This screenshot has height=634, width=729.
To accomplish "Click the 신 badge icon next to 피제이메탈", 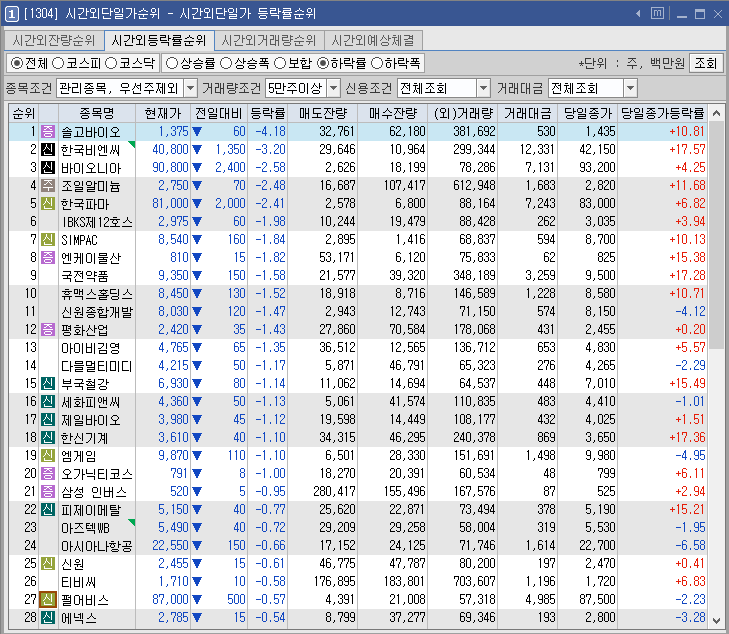I will (x=48, y=509).
